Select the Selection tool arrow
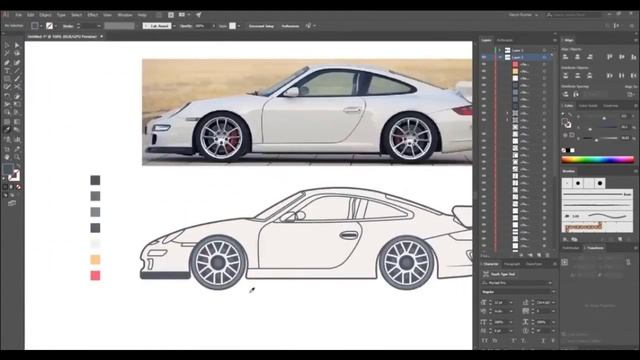Image resolution: width=640 pixels, height=360 pixels. point(7,45)
